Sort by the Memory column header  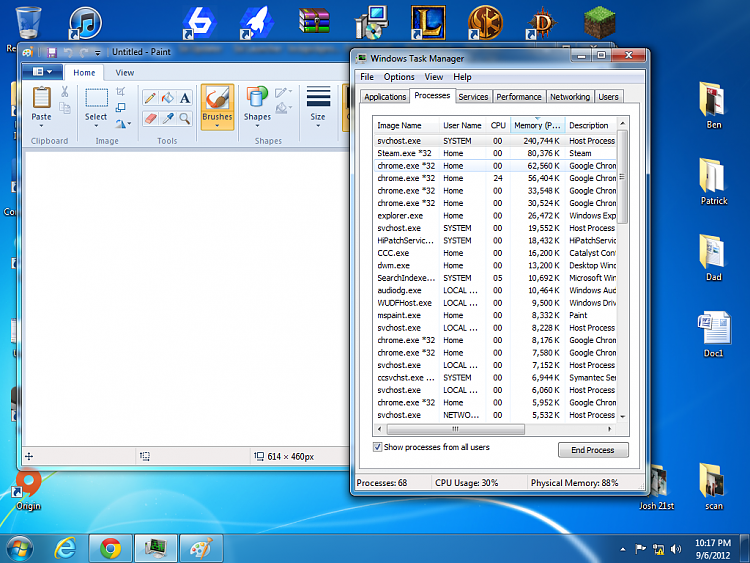[538, 125]
